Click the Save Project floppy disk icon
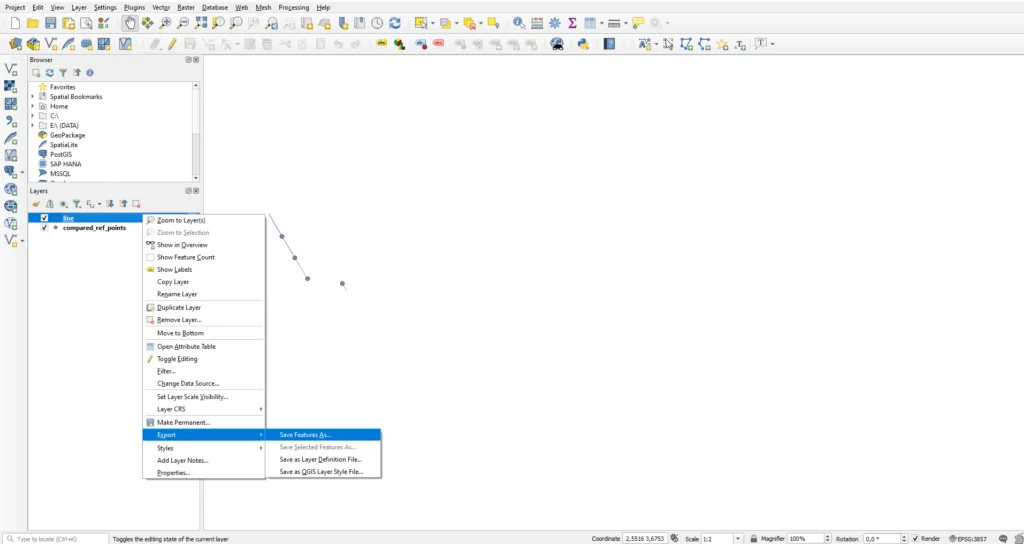The image size is (1024, 544). (51, 23)
